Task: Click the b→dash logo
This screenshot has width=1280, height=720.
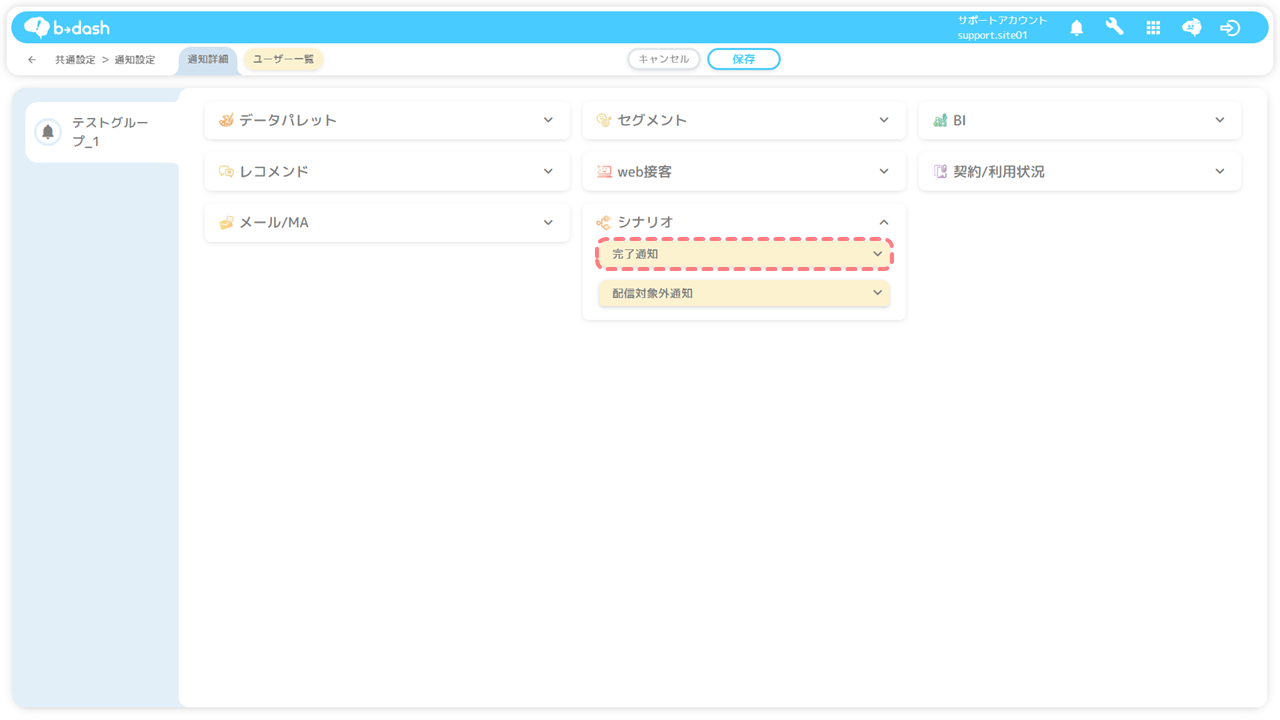Action: click(67, 28)
